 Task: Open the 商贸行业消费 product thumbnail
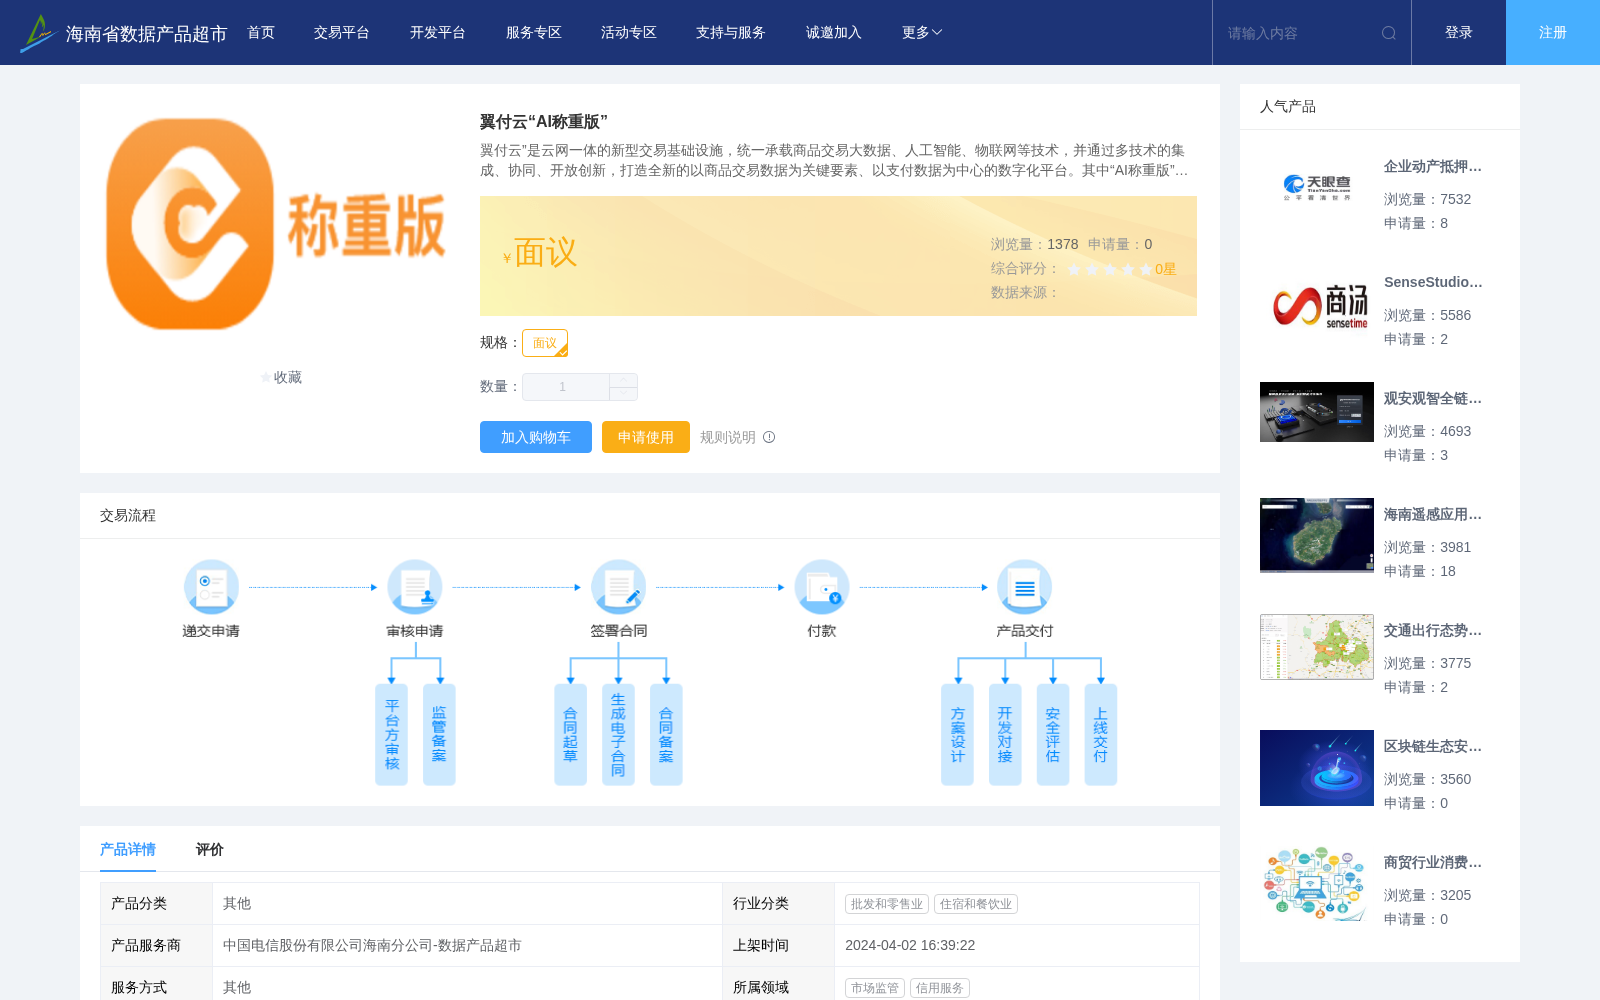tap(1317, 884)
